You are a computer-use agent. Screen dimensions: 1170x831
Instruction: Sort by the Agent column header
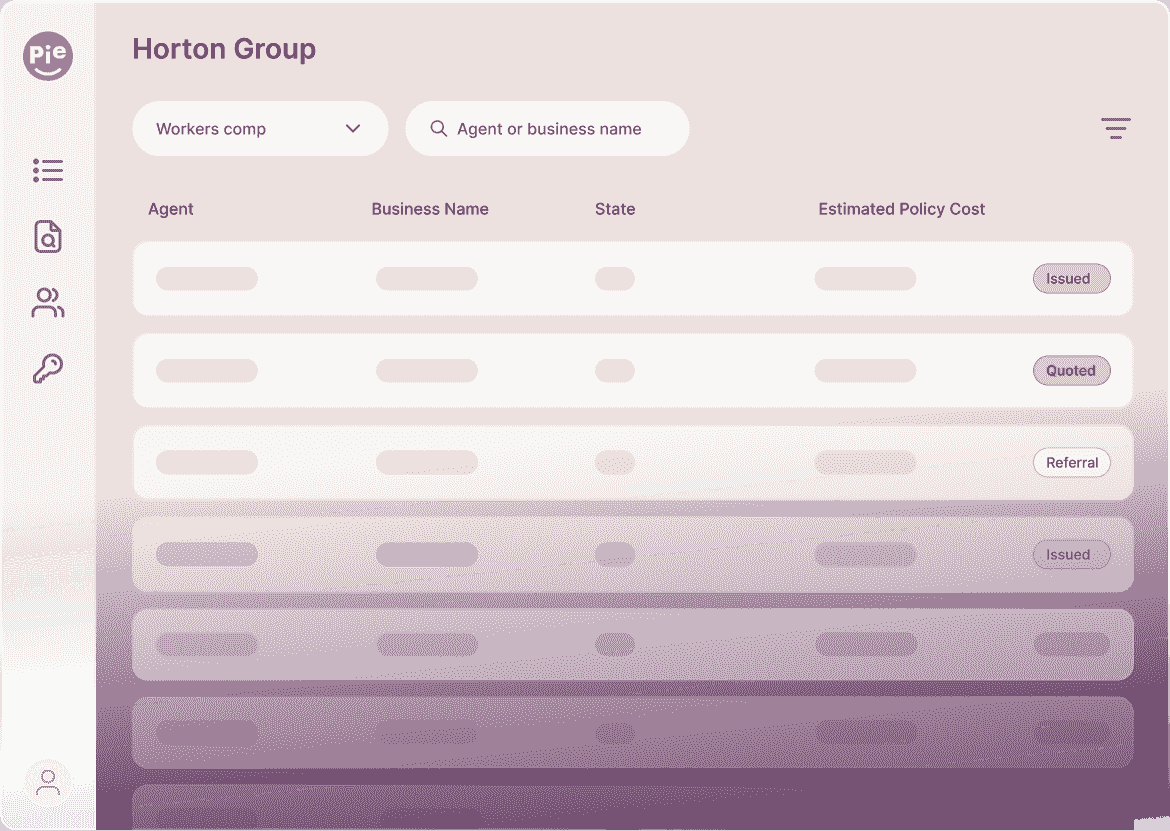click(x=171, y=209)
